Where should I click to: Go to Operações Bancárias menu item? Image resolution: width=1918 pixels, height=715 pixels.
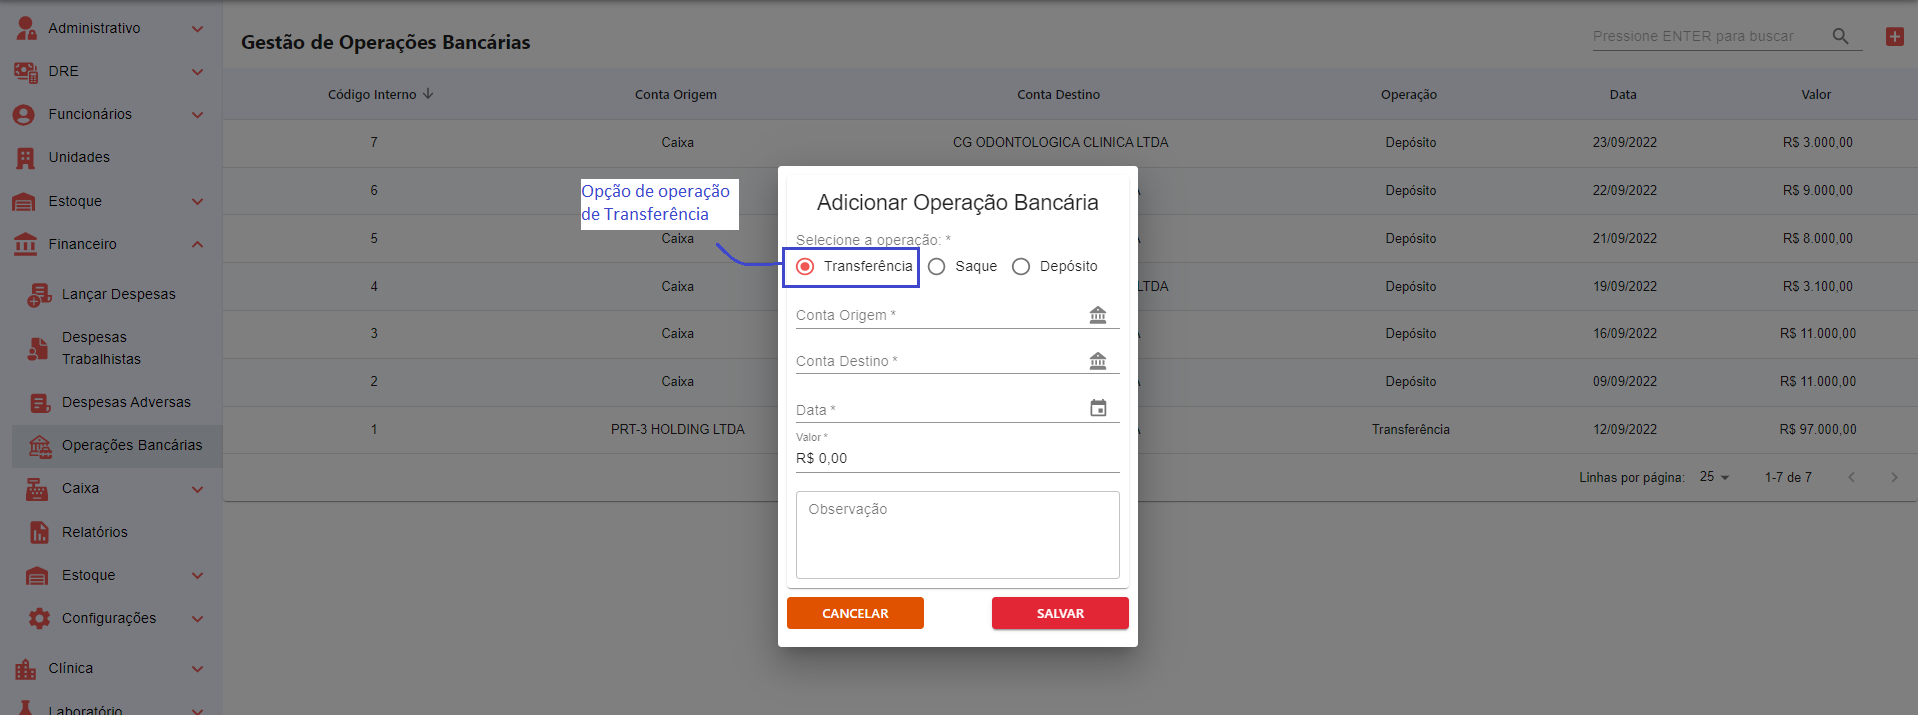pos(131,445)
